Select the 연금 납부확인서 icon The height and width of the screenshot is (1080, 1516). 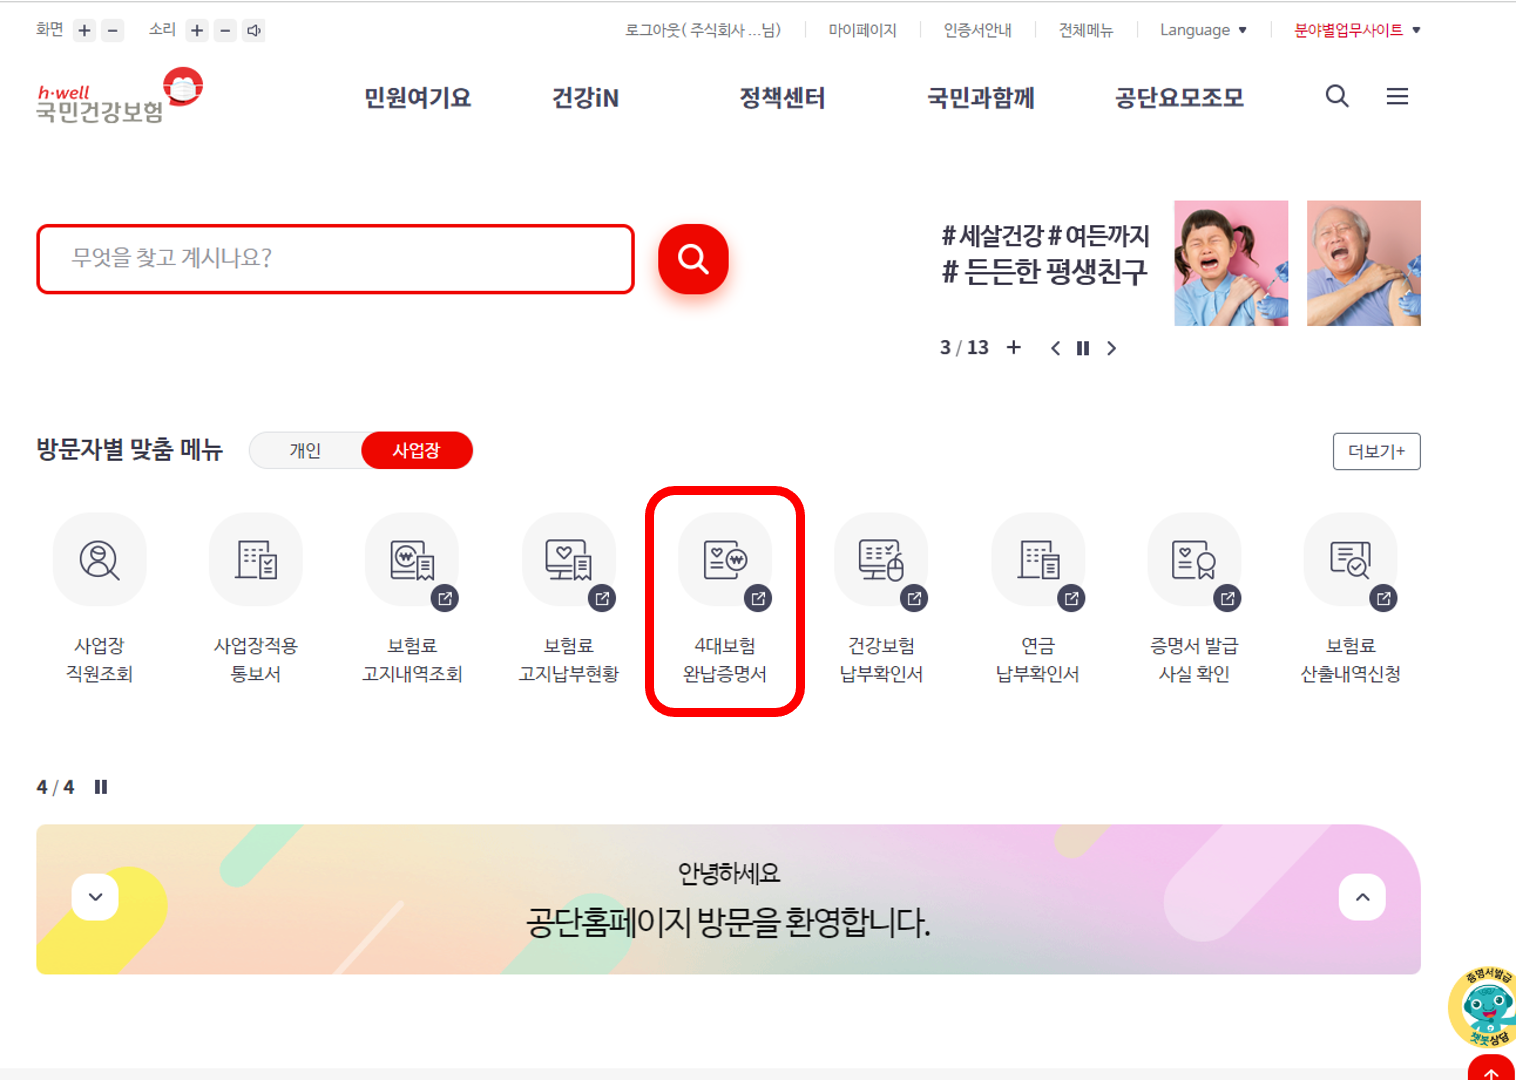coord(1038,560)
